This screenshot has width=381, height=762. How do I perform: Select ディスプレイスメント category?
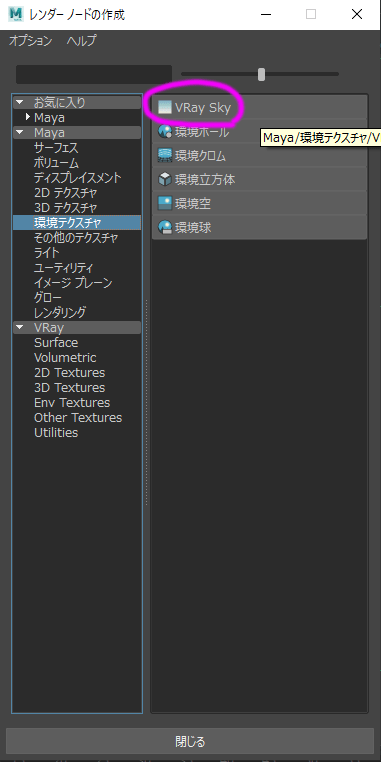[77, 178]
